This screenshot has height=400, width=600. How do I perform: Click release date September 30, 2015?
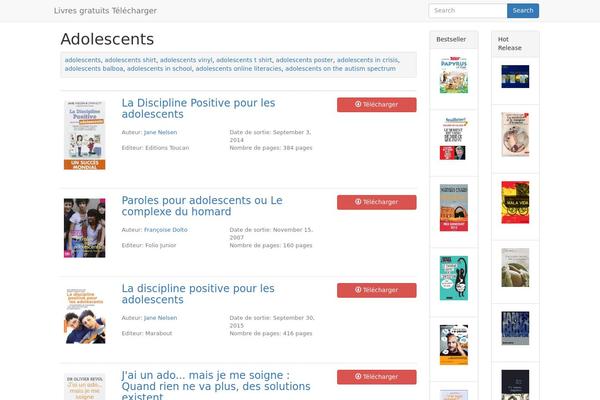272,322
